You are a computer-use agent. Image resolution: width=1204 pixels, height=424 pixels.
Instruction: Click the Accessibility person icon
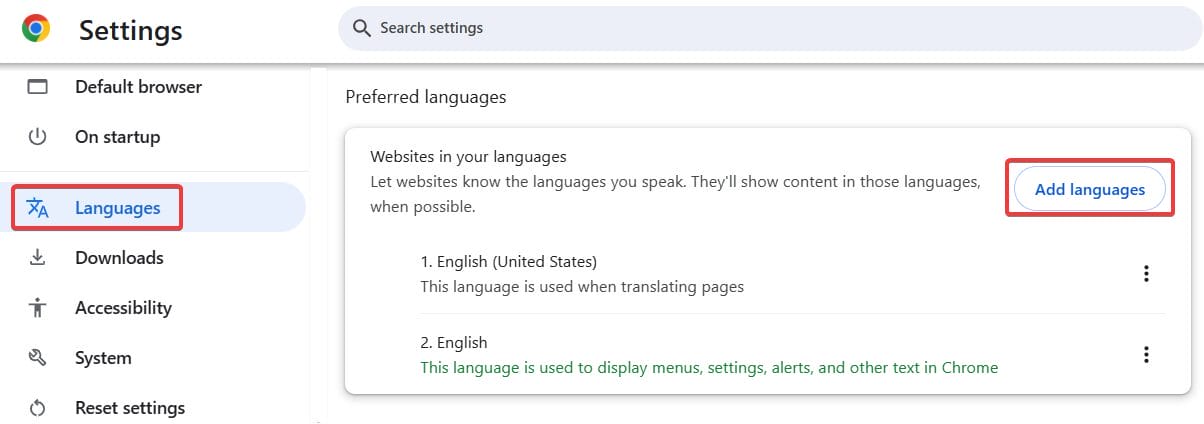coord(38,308)
